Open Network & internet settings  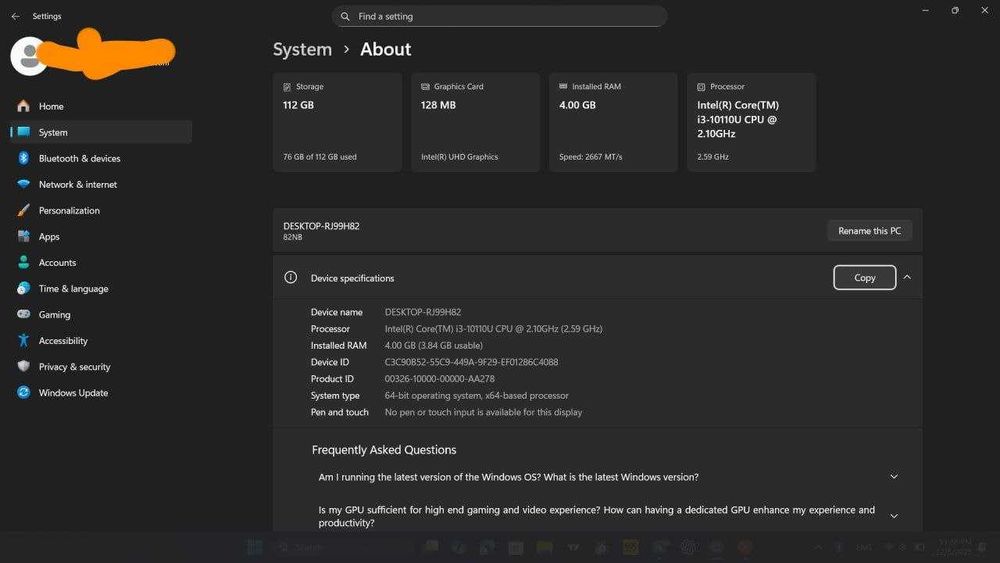click(77, 184)
